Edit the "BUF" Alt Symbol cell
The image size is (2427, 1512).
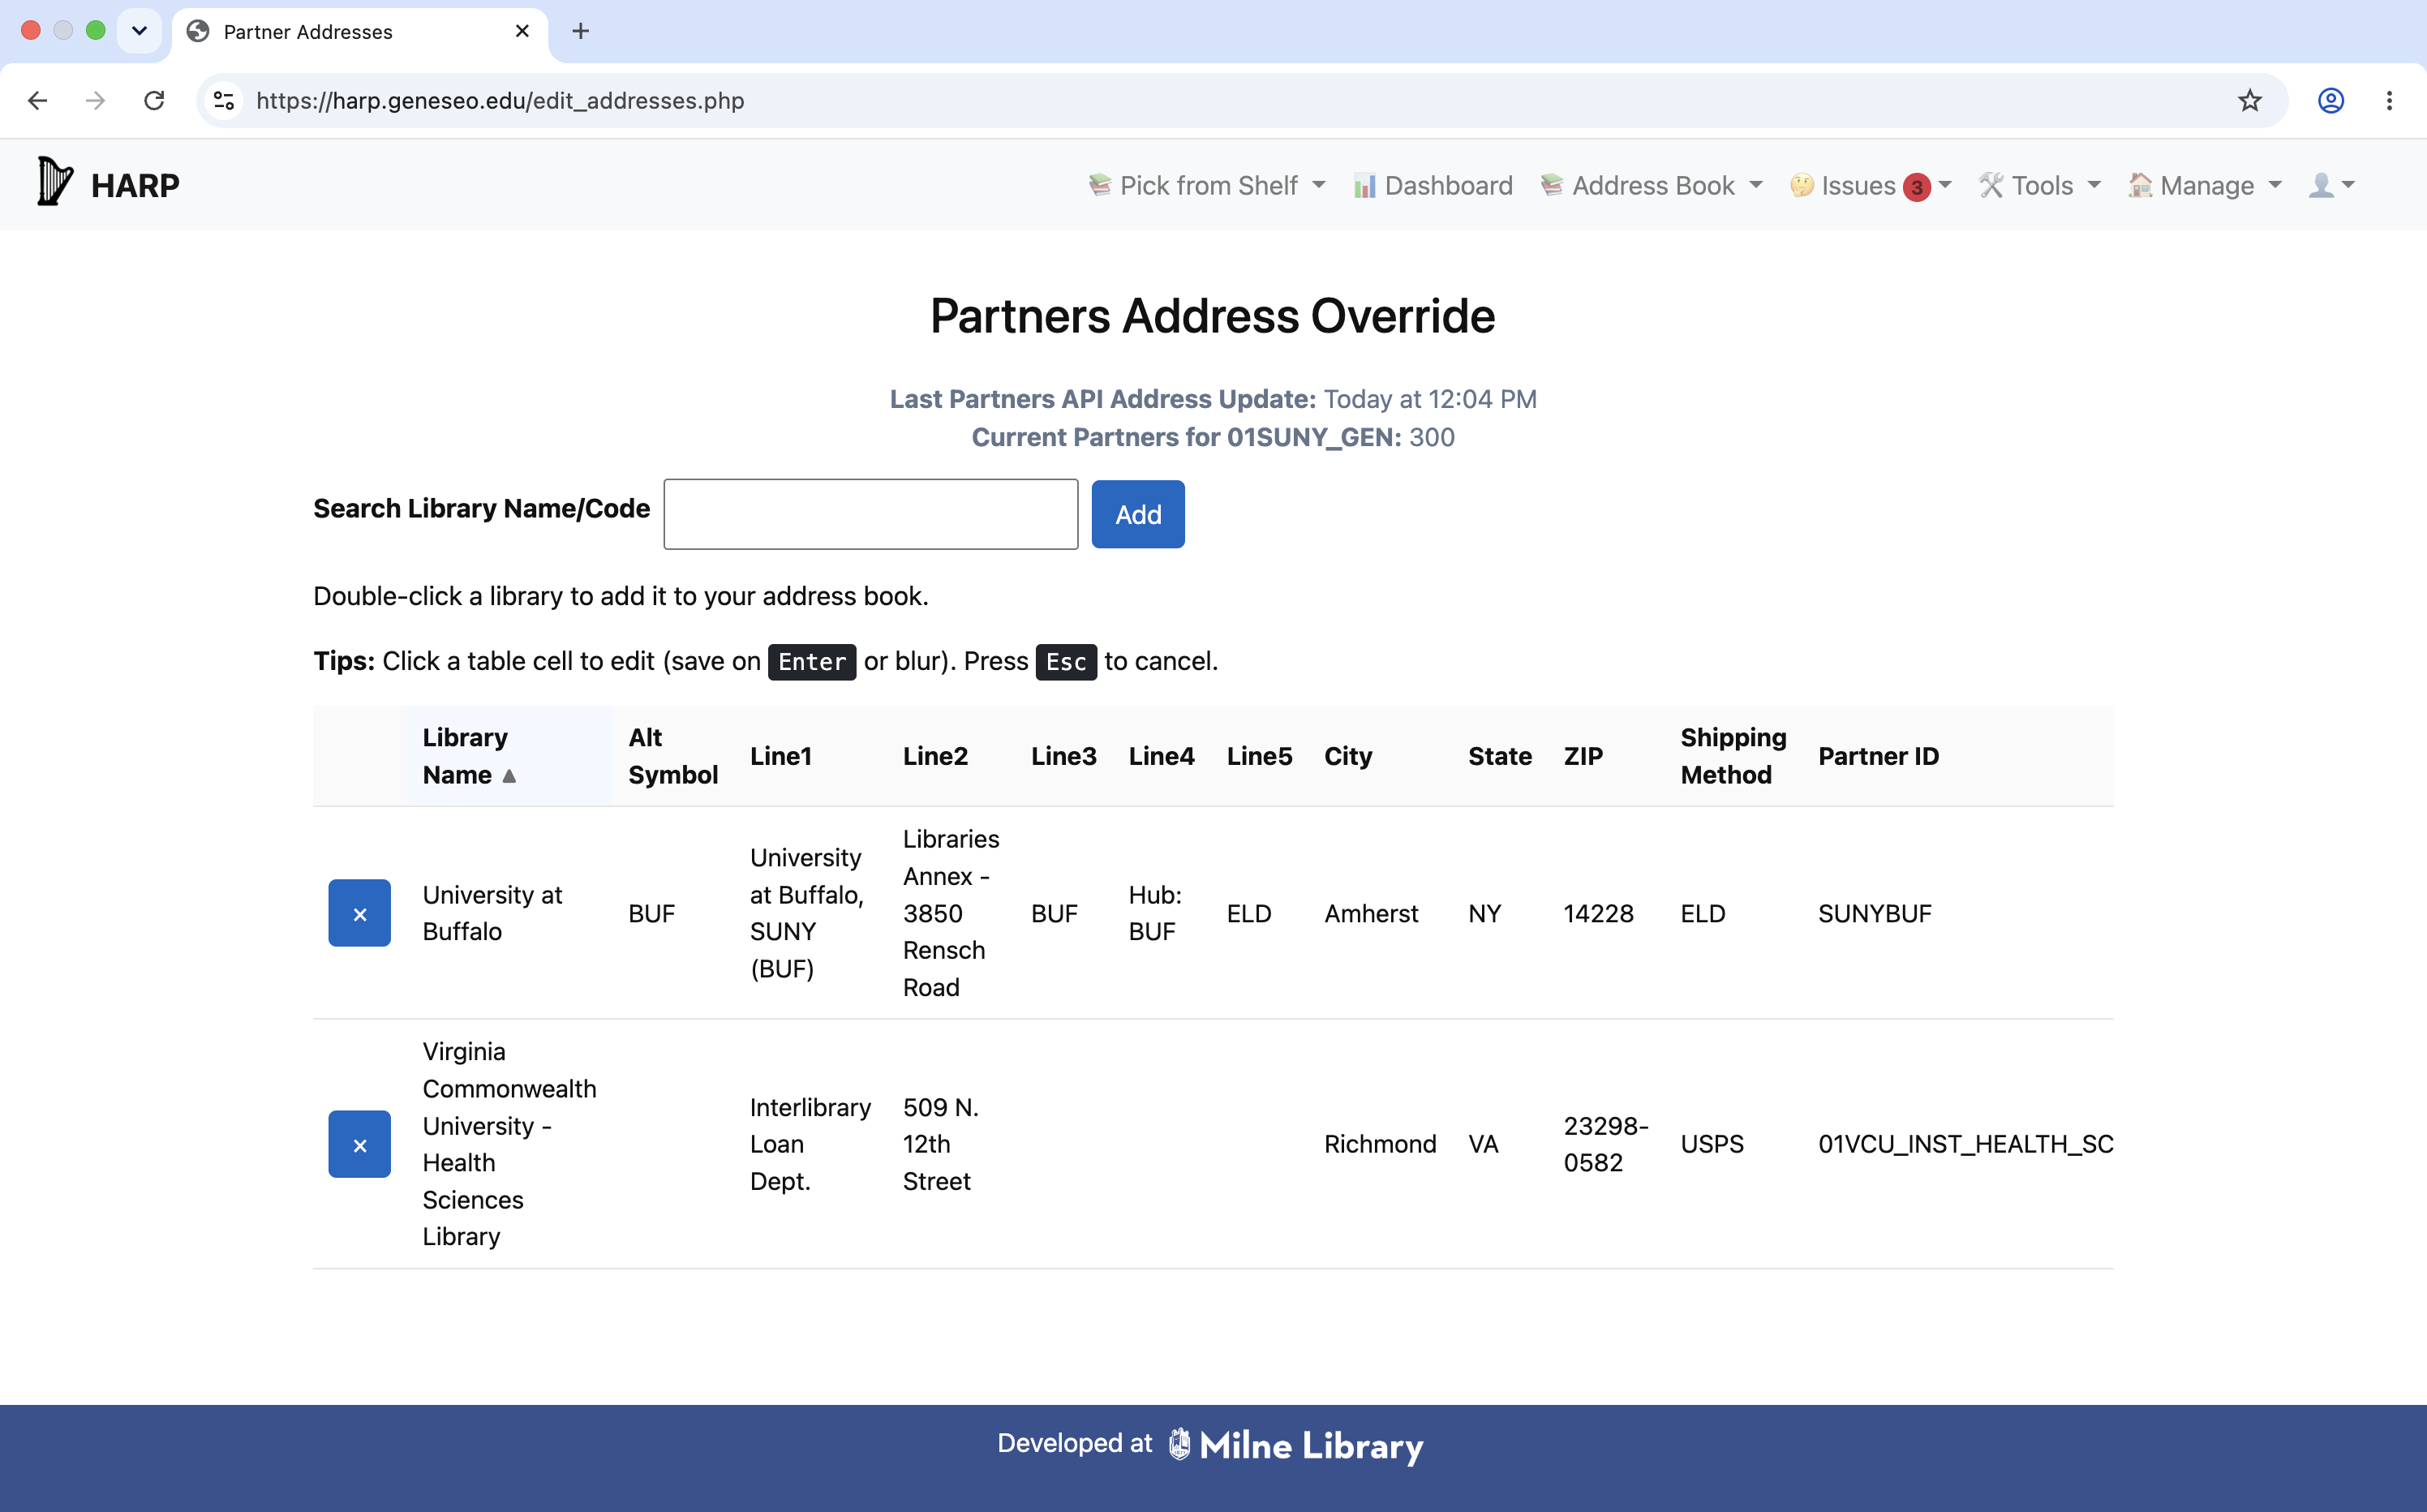tap(673, 913)
